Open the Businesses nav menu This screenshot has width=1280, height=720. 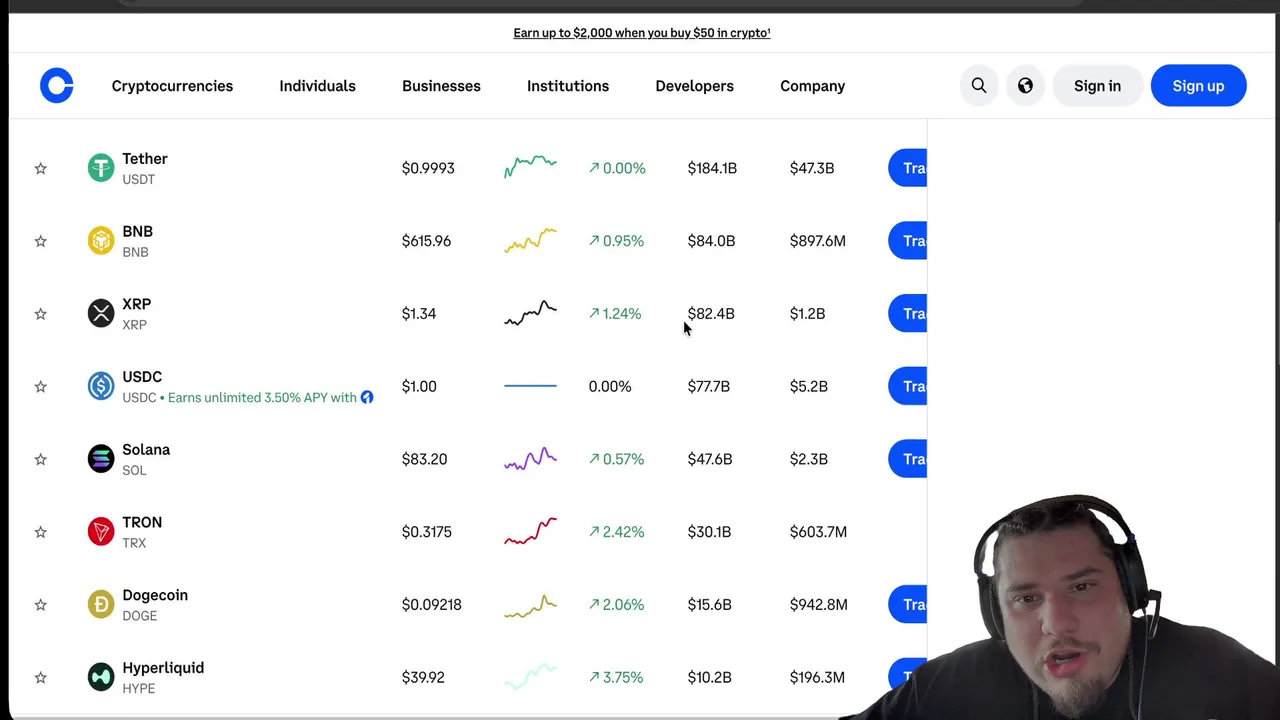pyautogui.click(x=441, y=86)
